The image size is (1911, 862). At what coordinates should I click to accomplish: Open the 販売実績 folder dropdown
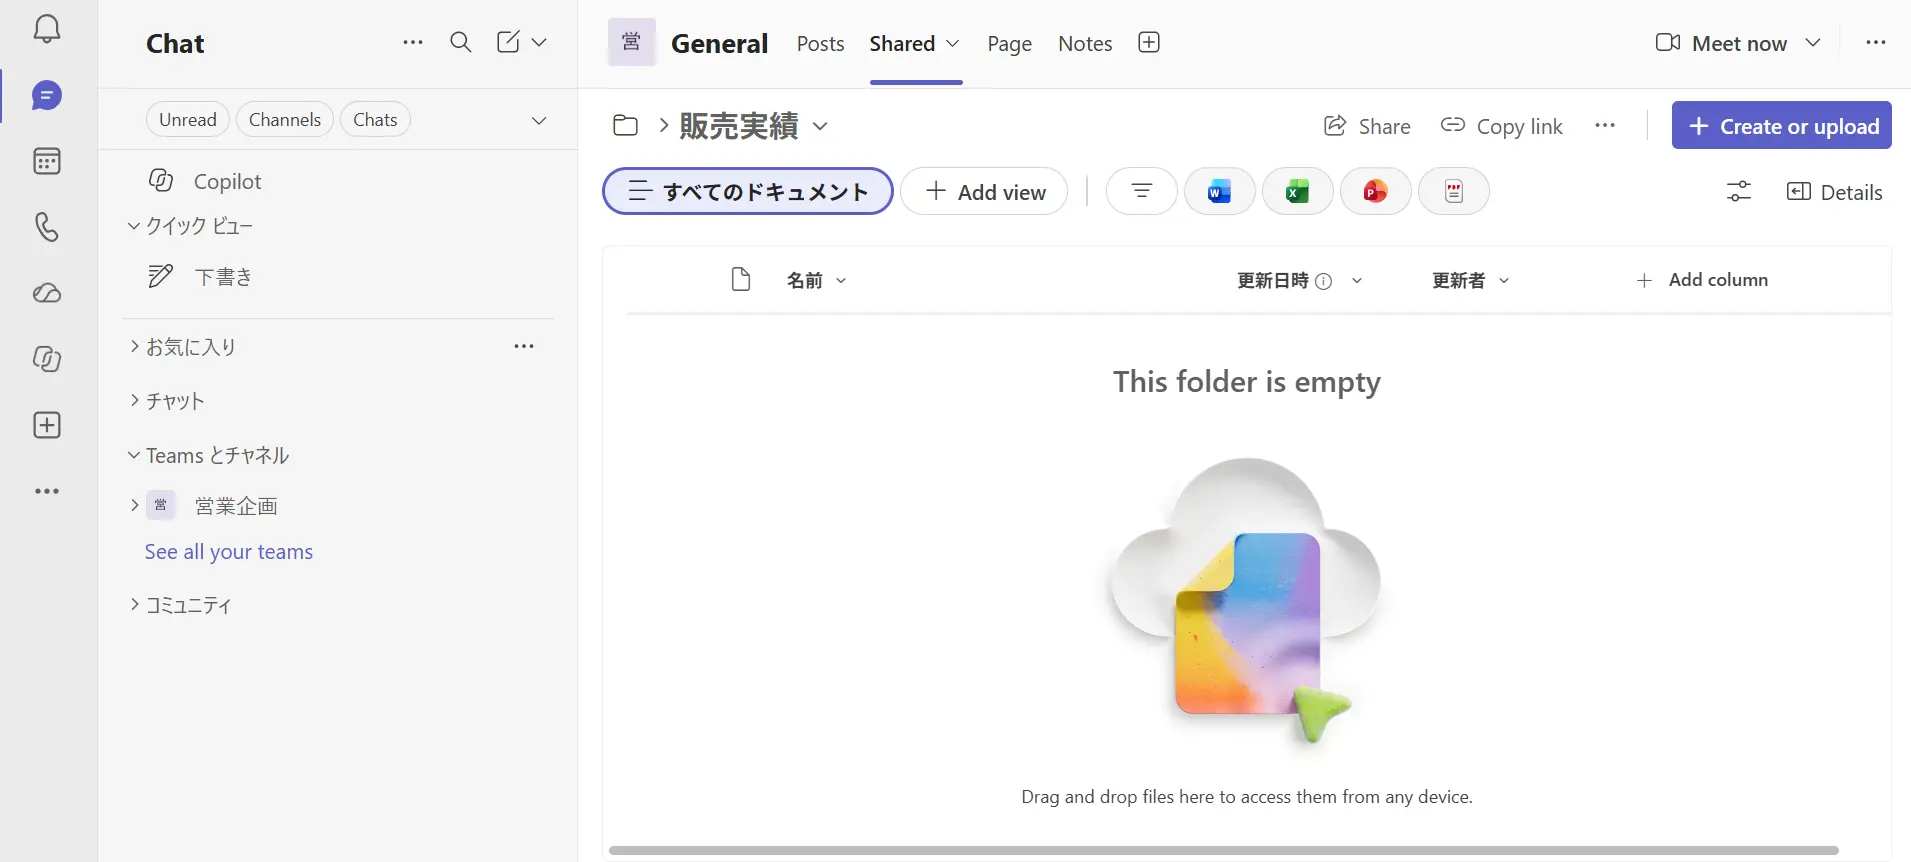[820, 126]
